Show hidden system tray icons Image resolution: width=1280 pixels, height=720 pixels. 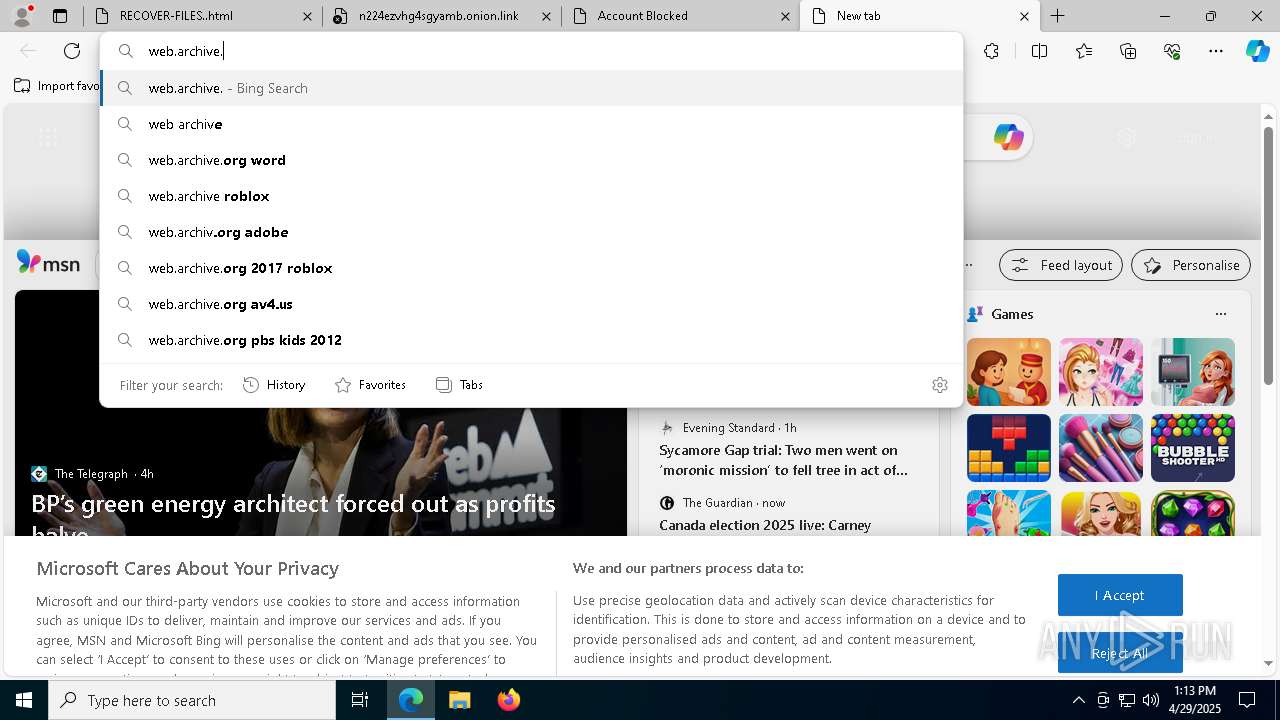[x=1078, y=700]
